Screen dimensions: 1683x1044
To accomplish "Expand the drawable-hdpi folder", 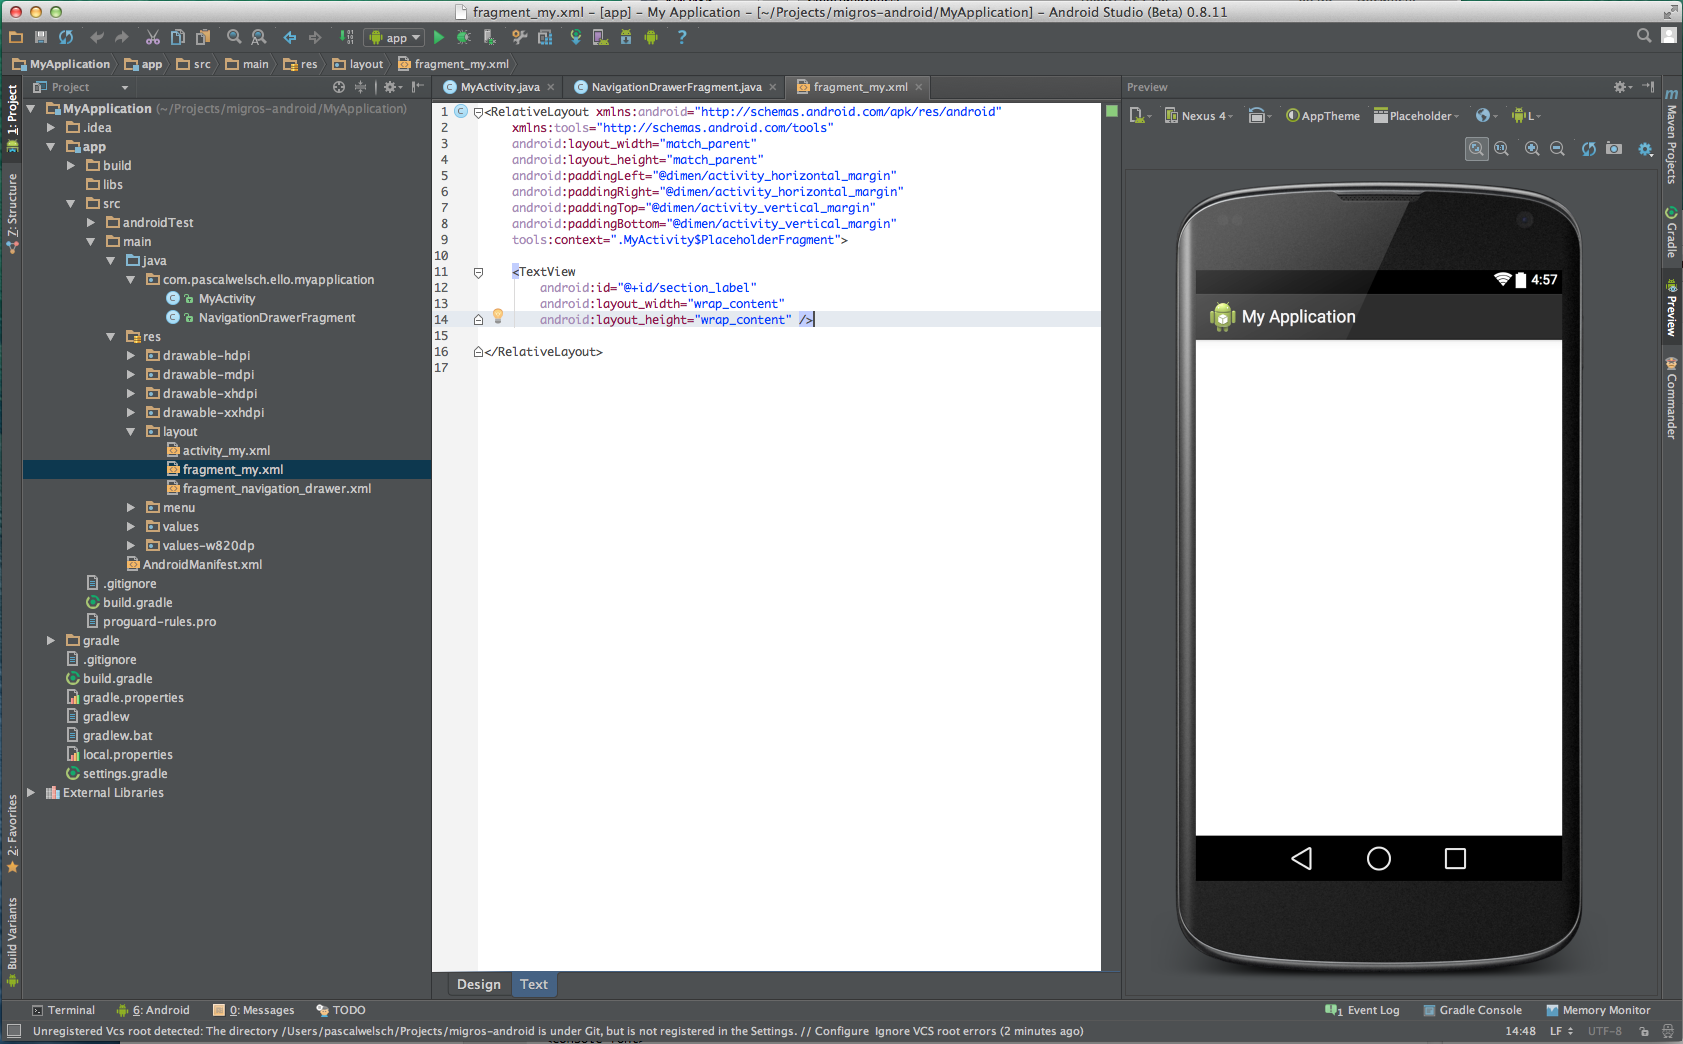I will 130,356.
